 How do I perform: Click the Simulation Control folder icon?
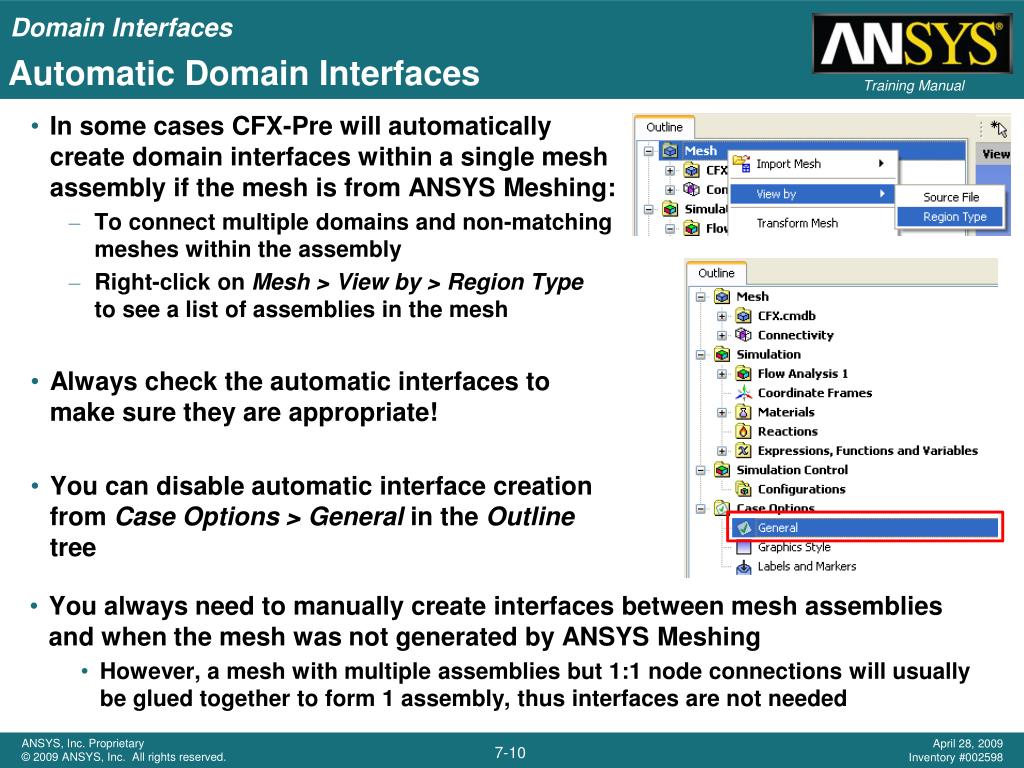(722, 470)
